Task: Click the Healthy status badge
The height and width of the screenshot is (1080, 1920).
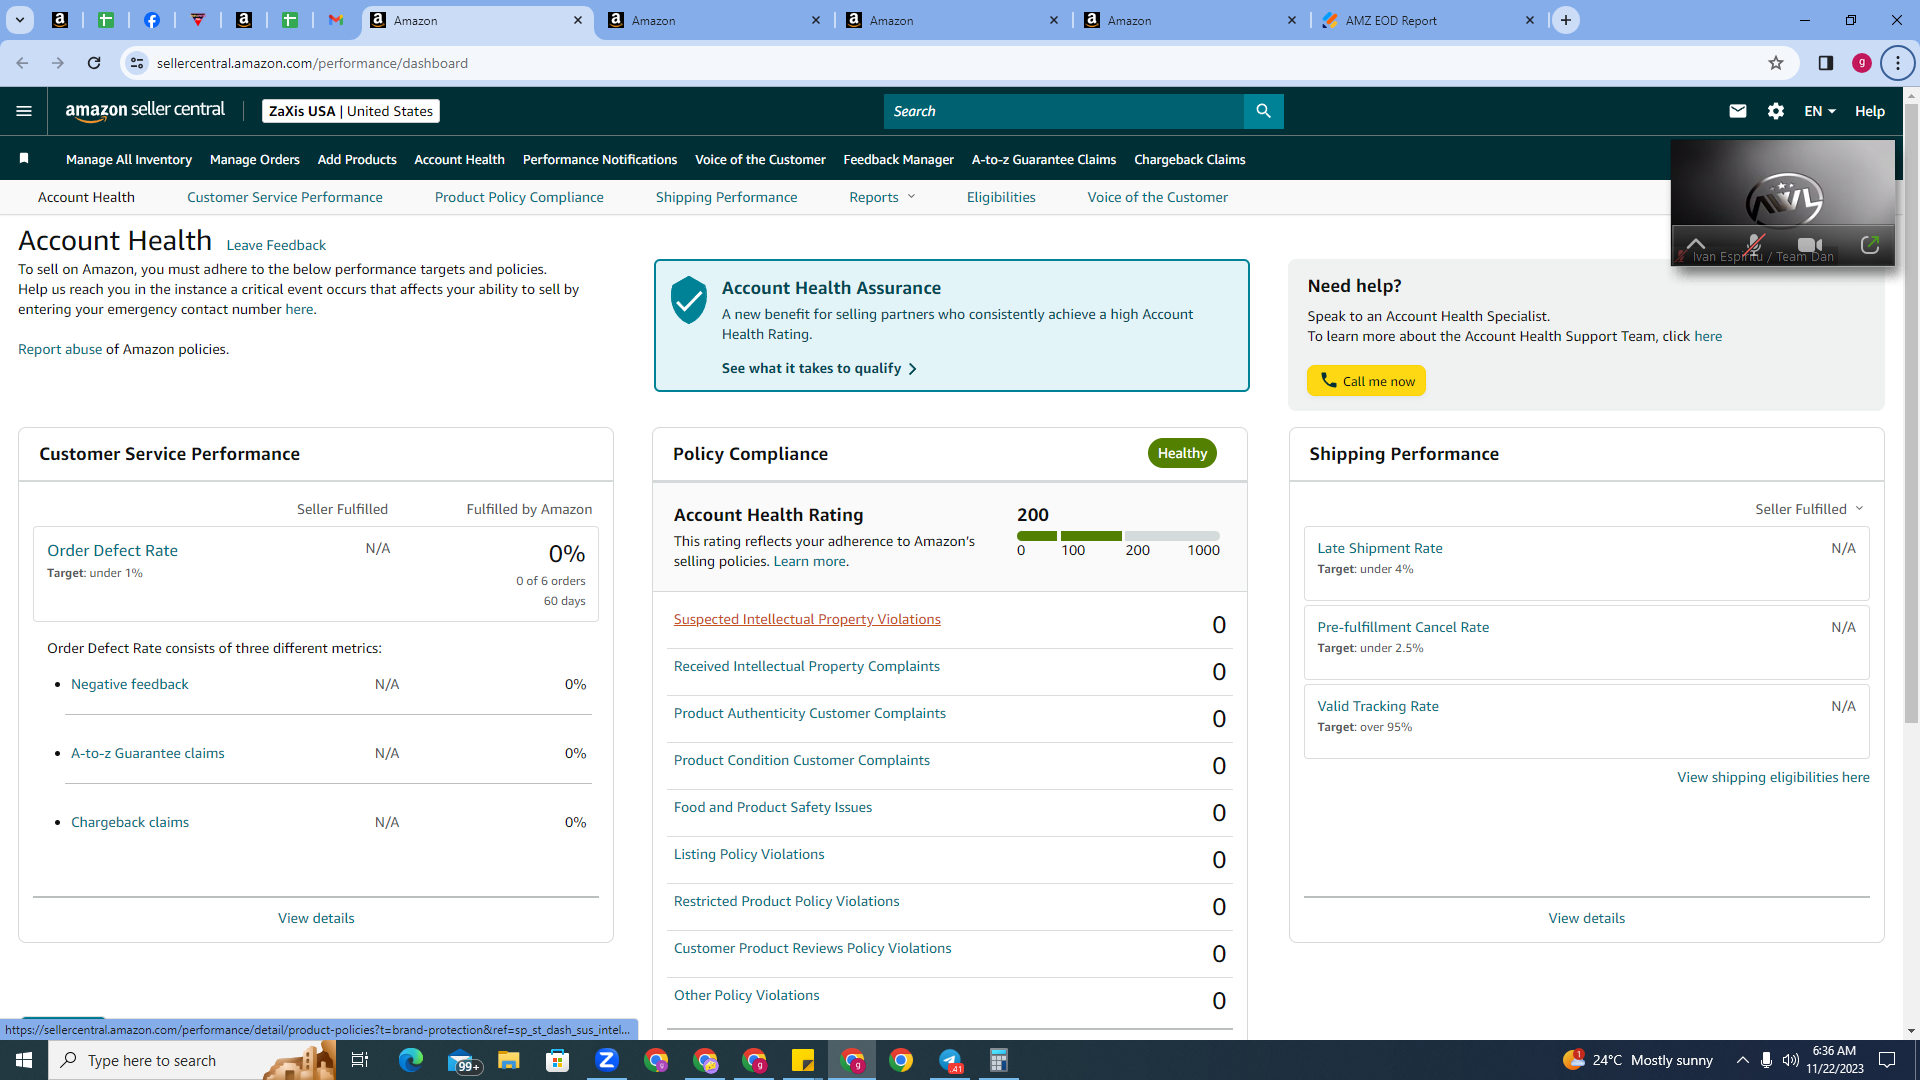Action: click(1182, 453)
